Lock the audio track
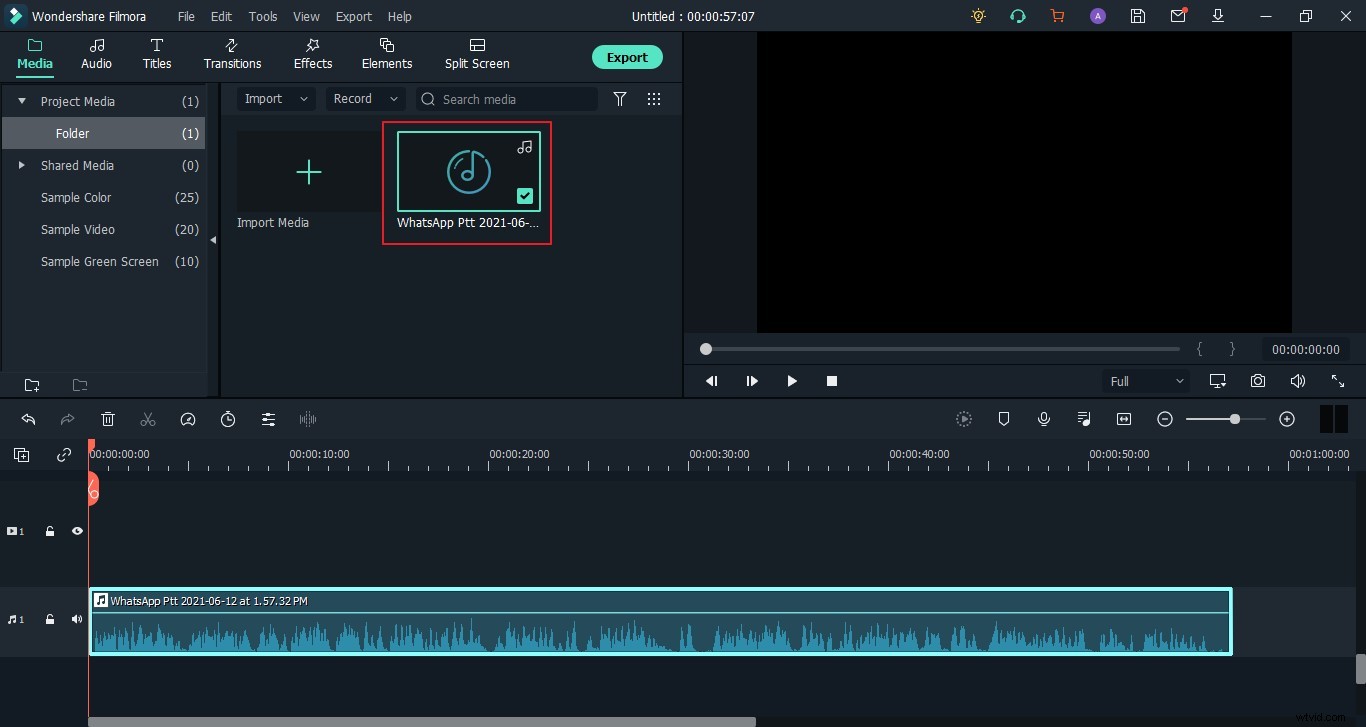The image size is (1366, 727). [x=49, y=619]
